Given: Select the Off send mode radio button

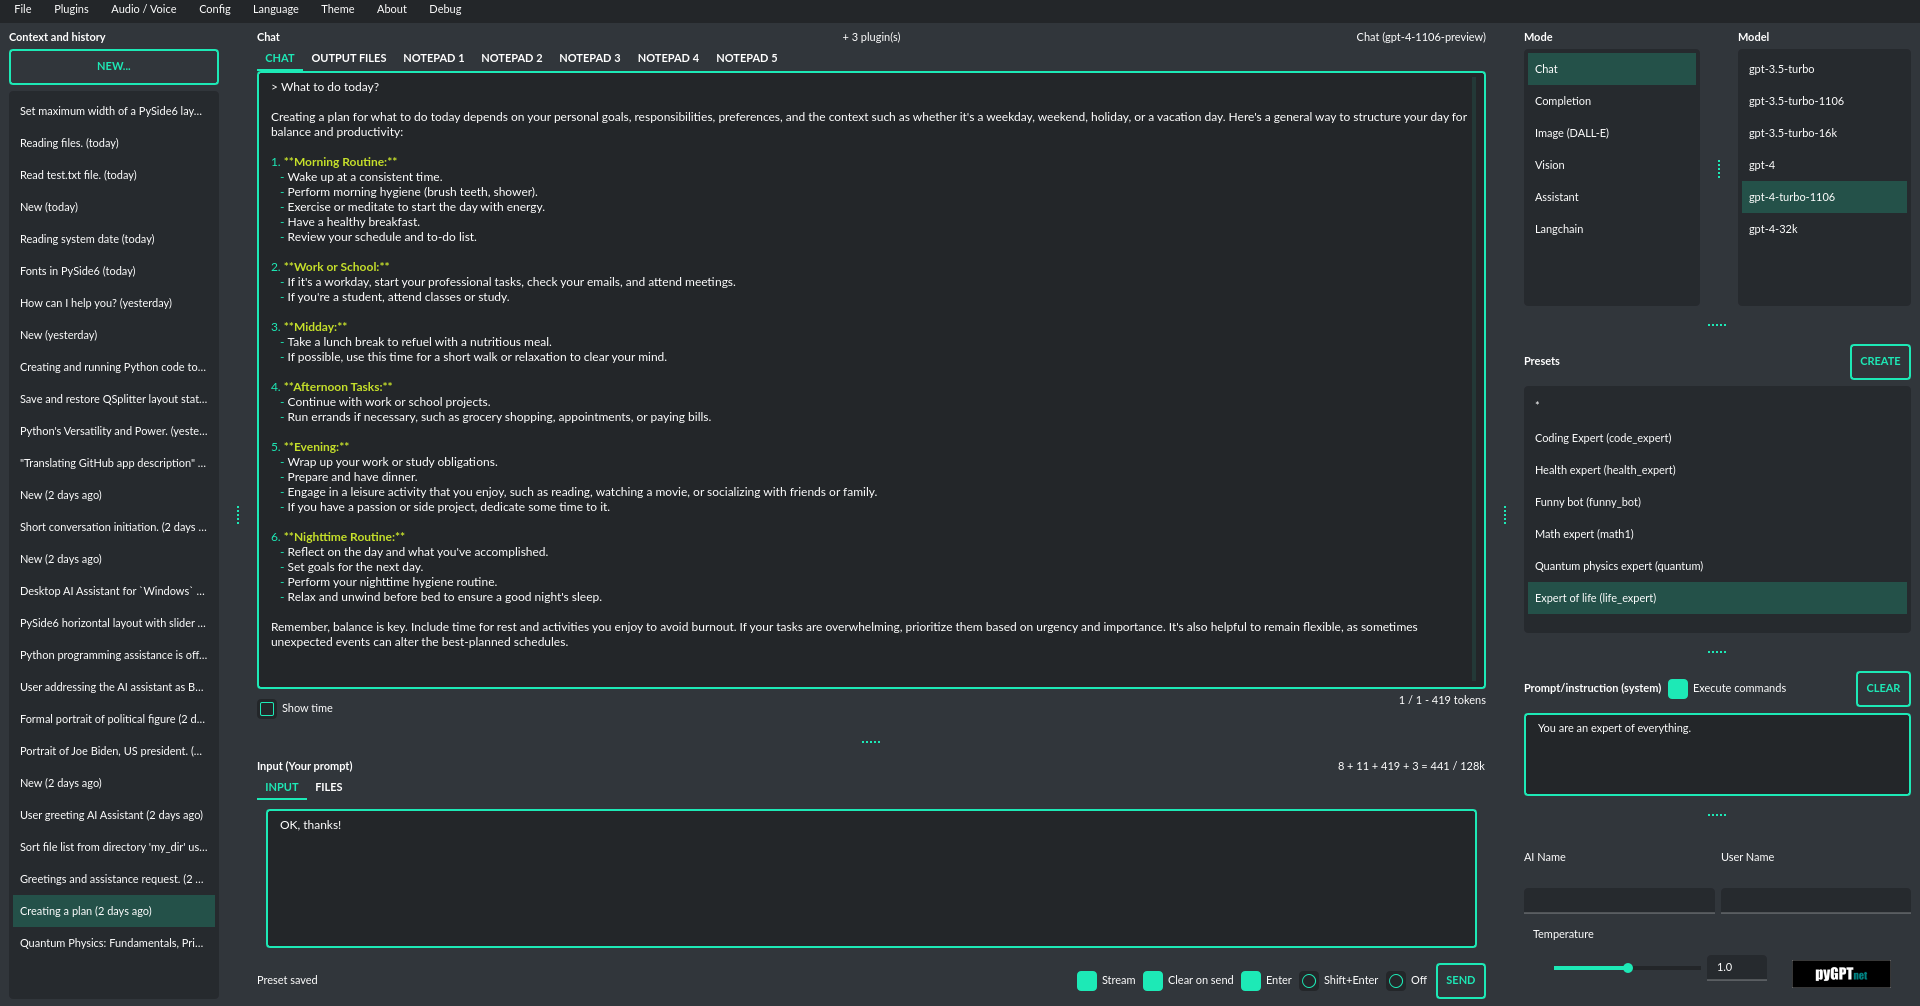Looking at the screenshot, I should 1396,981.
